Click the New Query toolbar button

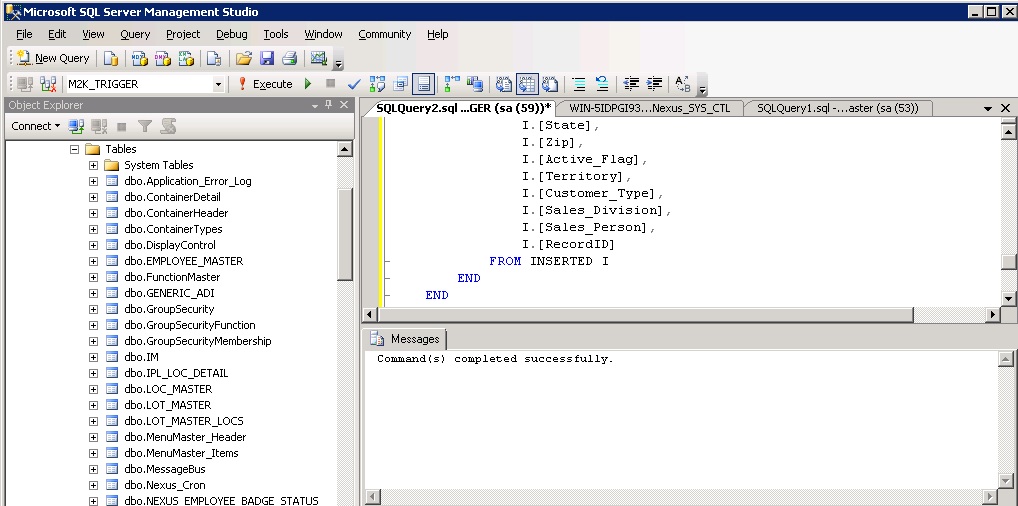(x=54, y=59)
